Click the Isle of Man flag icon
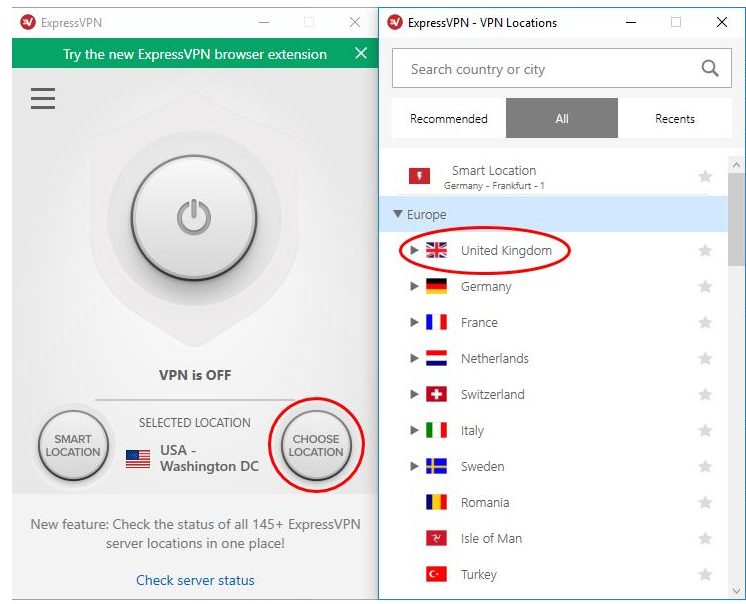Image resolution: width=746 pixels, height=604 pixels. pyautogui.click(x=436, y=538)
